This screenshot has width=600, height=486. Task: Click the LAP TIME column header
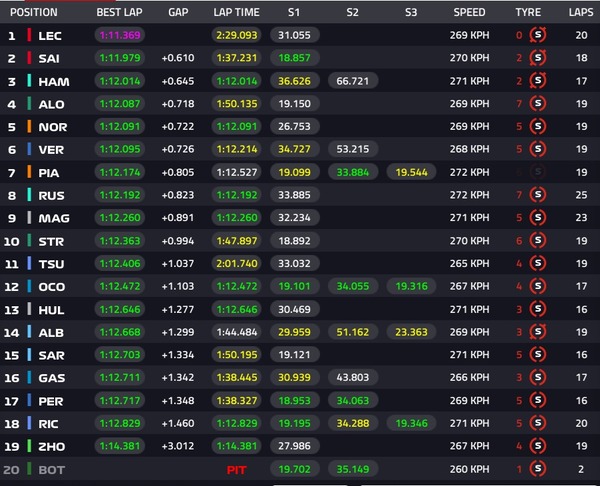236,12
